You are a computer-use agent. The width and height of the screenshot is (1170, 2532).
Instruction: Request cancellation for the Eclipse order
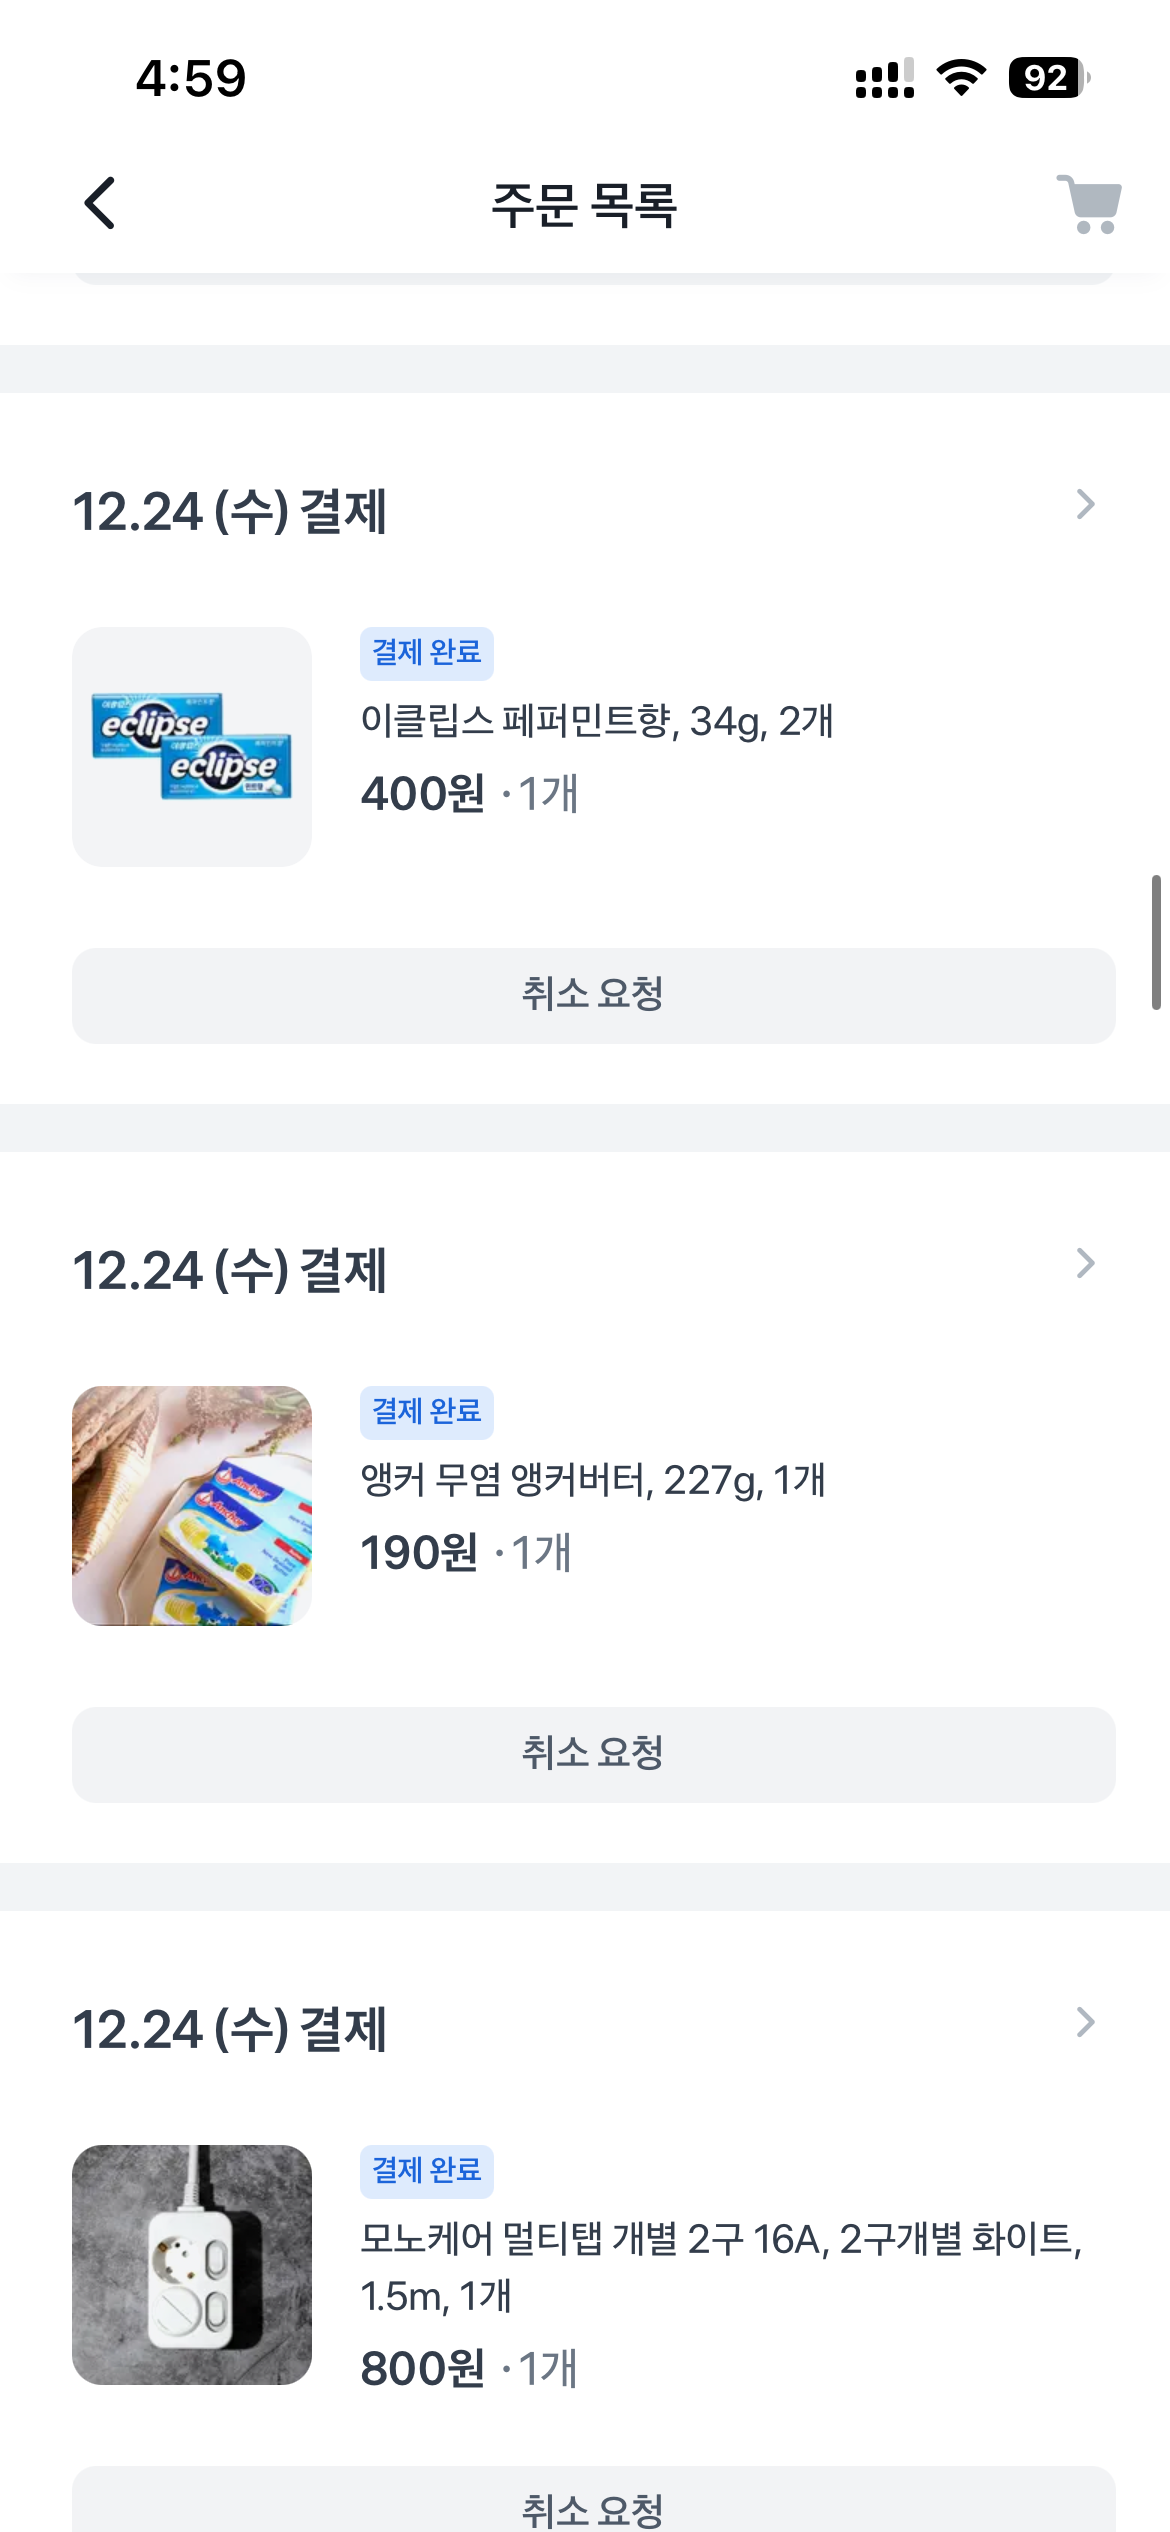pos(593,995)
